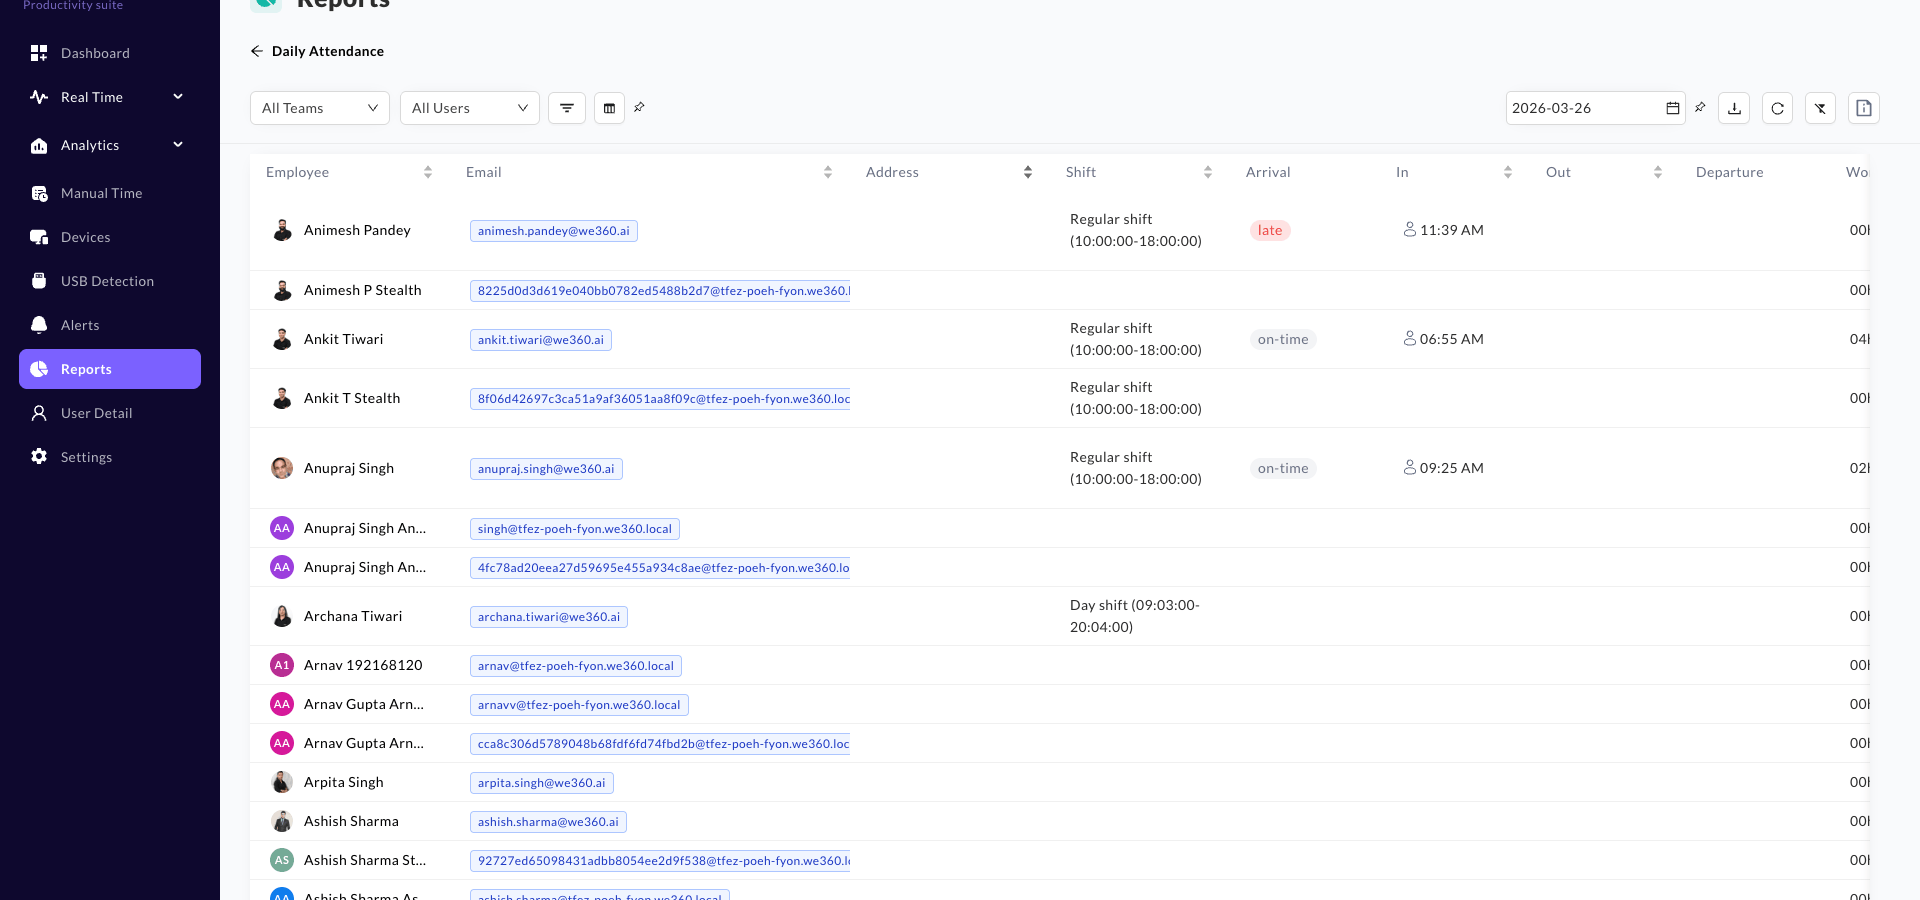This screenshot has height=900, width=1920.
Task: Click on-time badge in Ankit Tiwari row
Action: click(1283, 340)
